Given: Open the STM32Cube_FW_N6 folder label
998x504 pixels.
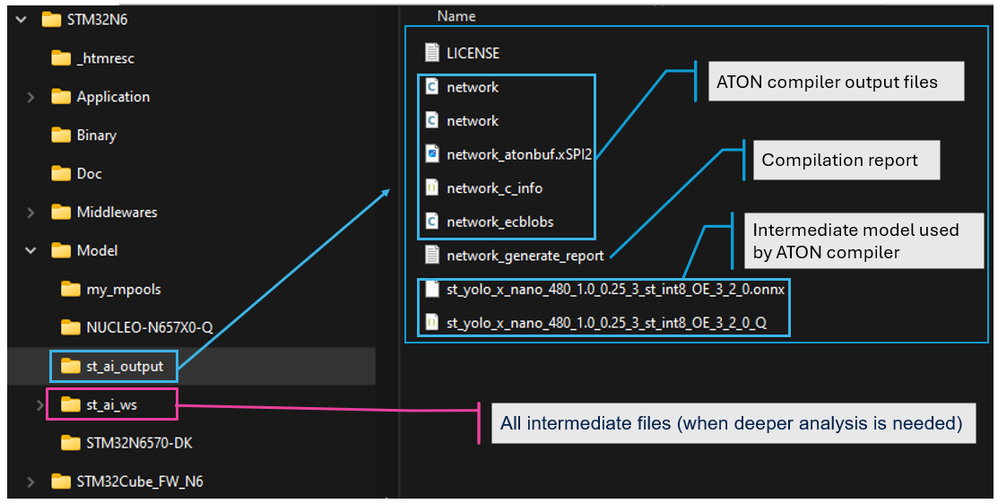Looking at the screenshot, I should [x=140, y=482].
